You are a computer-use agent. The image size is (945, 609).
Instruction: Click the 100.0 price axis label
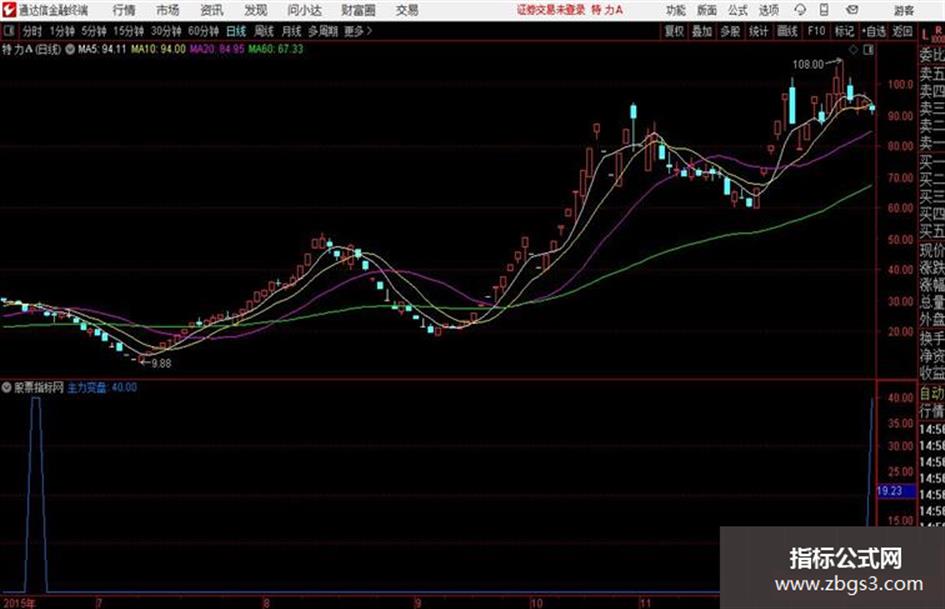tap(900, 84)
